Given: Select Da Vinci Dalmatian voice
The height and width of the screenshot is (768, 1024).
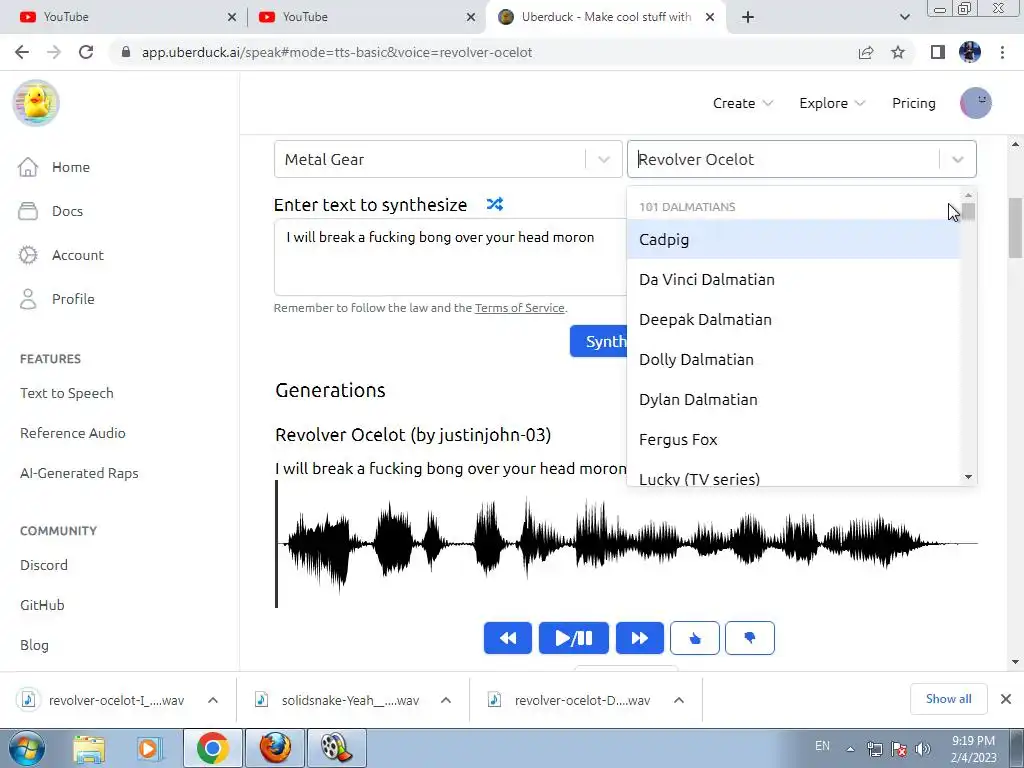Looking at the screenshot, I should click(793, 280).
